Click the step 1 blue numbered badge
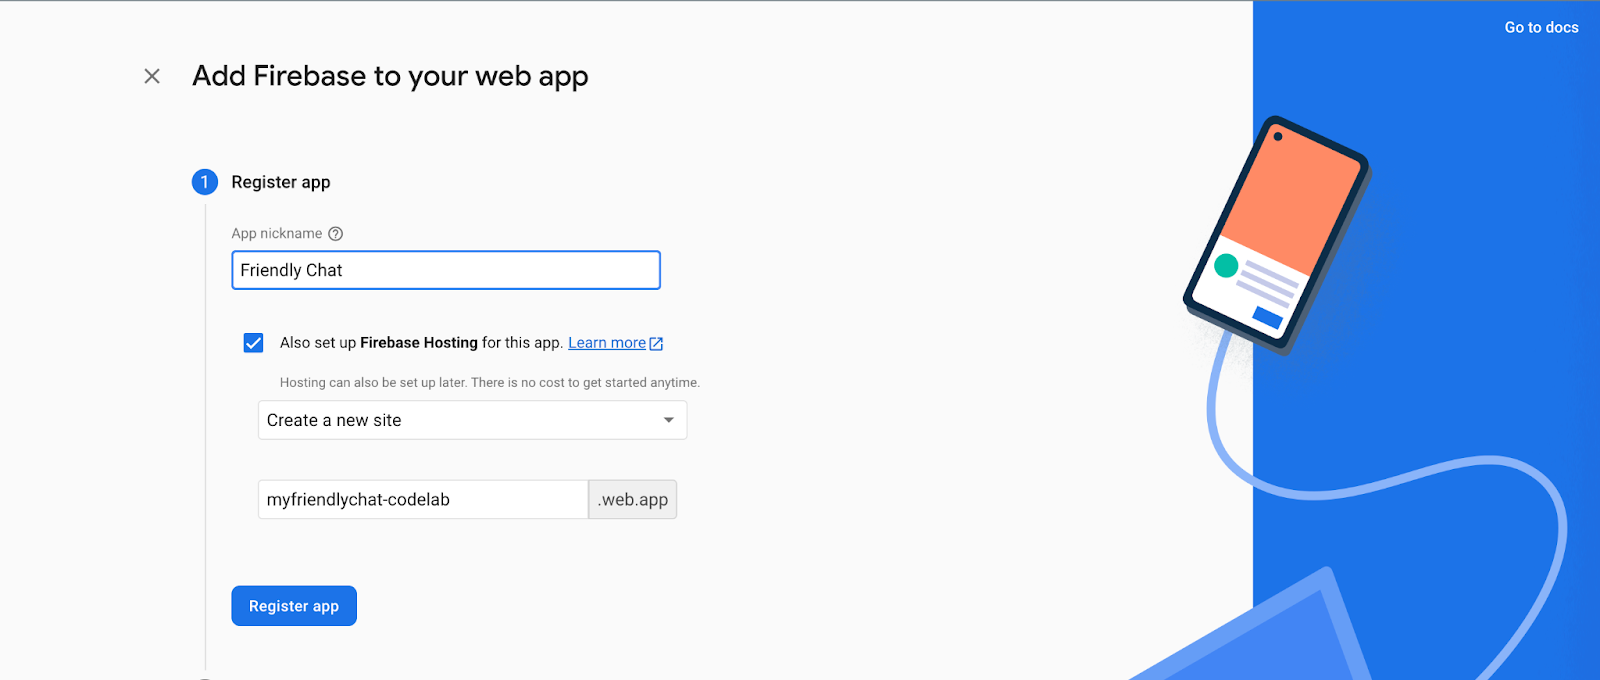Image resolution: width=1600 pixels, height=680 pixels. [204, 181]
